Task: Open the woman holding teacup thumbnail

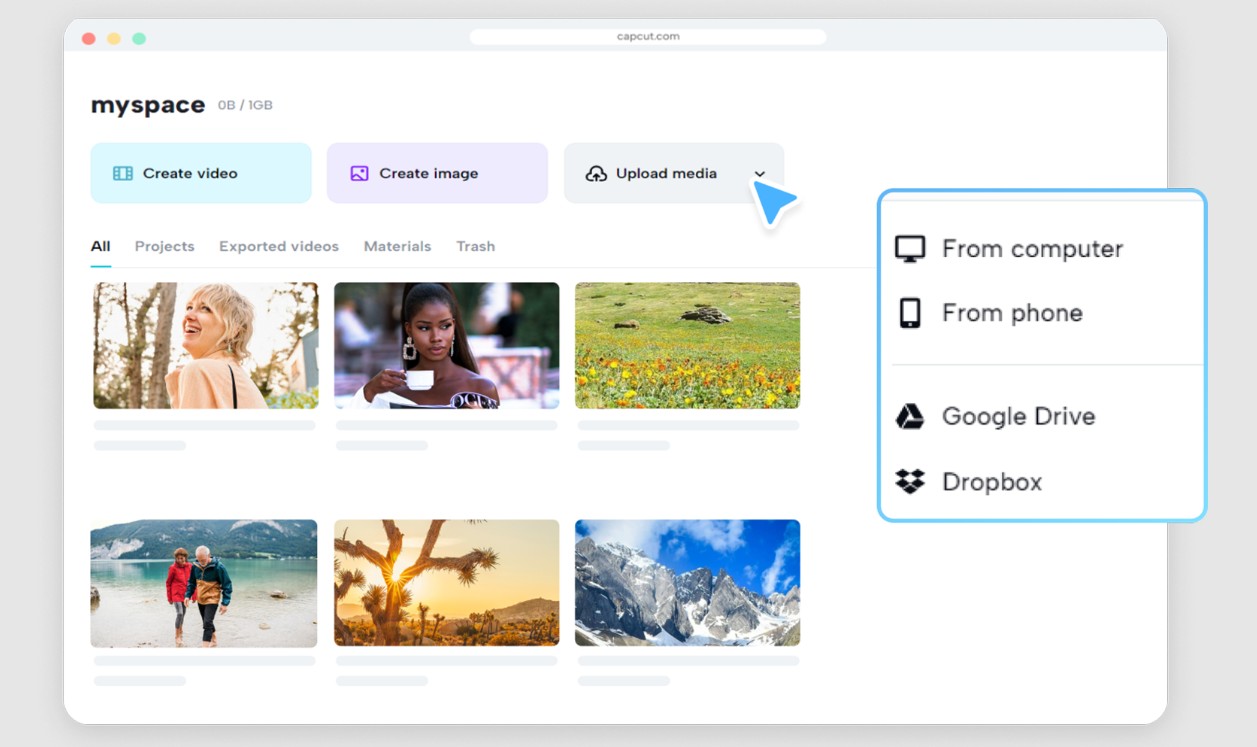Action: pyautogui.click(x=447, y=345)
